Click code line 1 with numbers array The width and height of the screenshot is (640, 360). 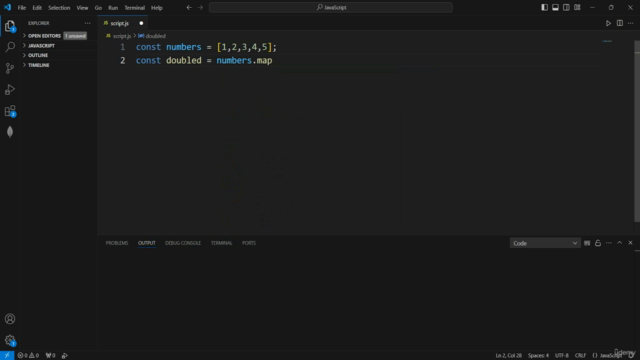point(206,47)
